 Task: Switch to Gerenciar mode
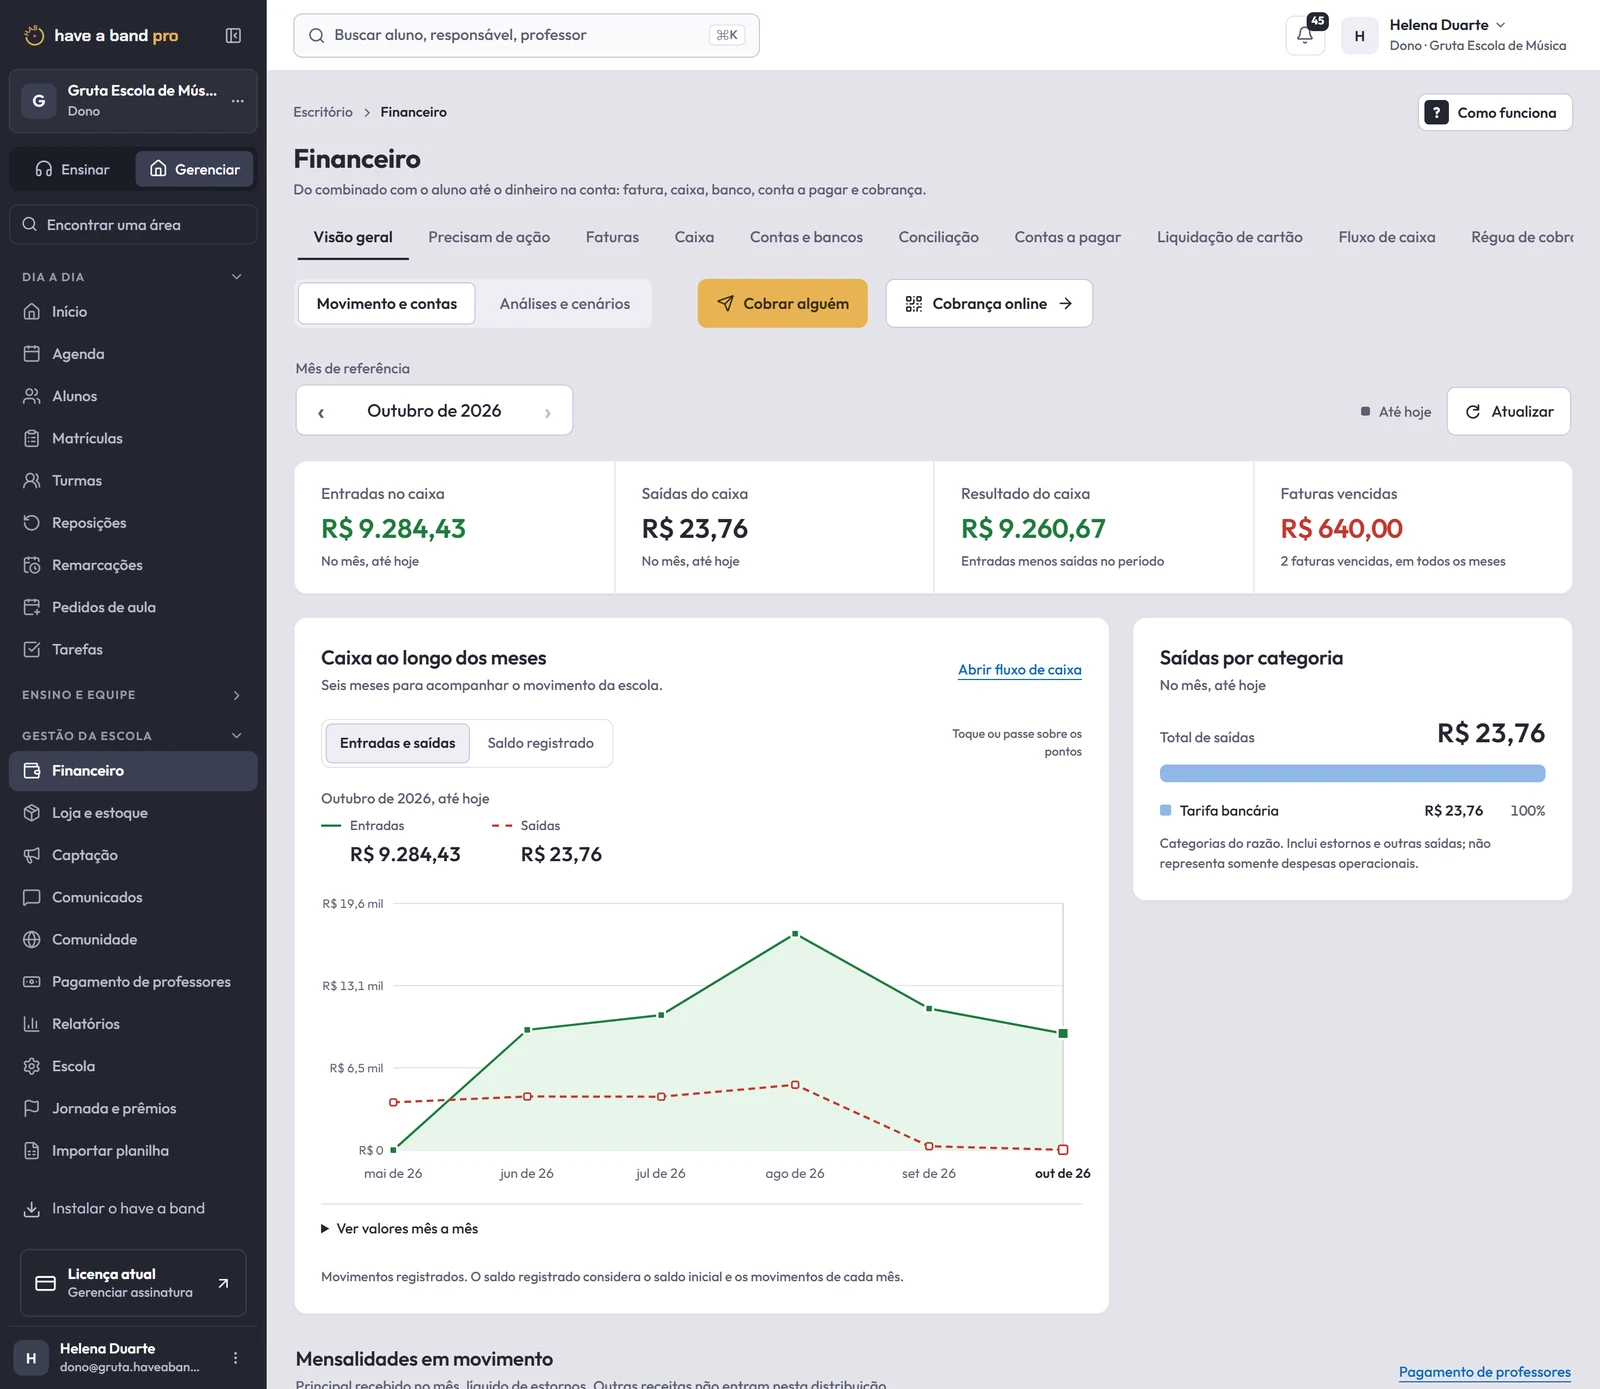[x=195, y=169]
